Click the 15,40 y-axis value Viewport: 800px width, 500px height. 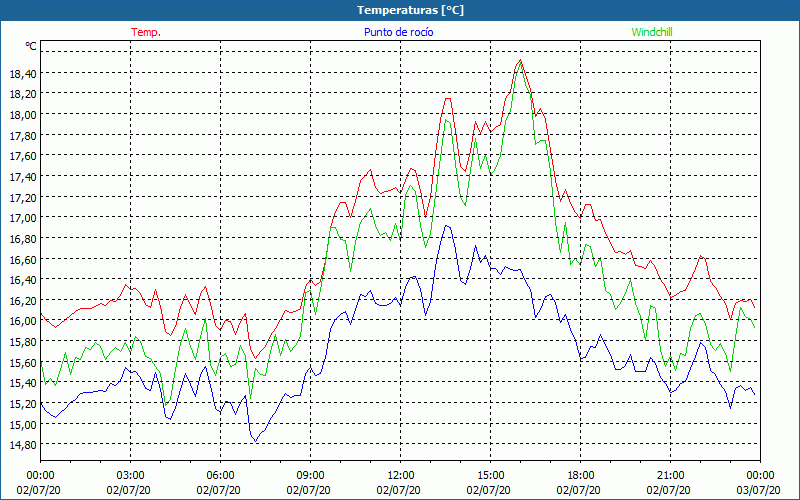pos(23,383)
